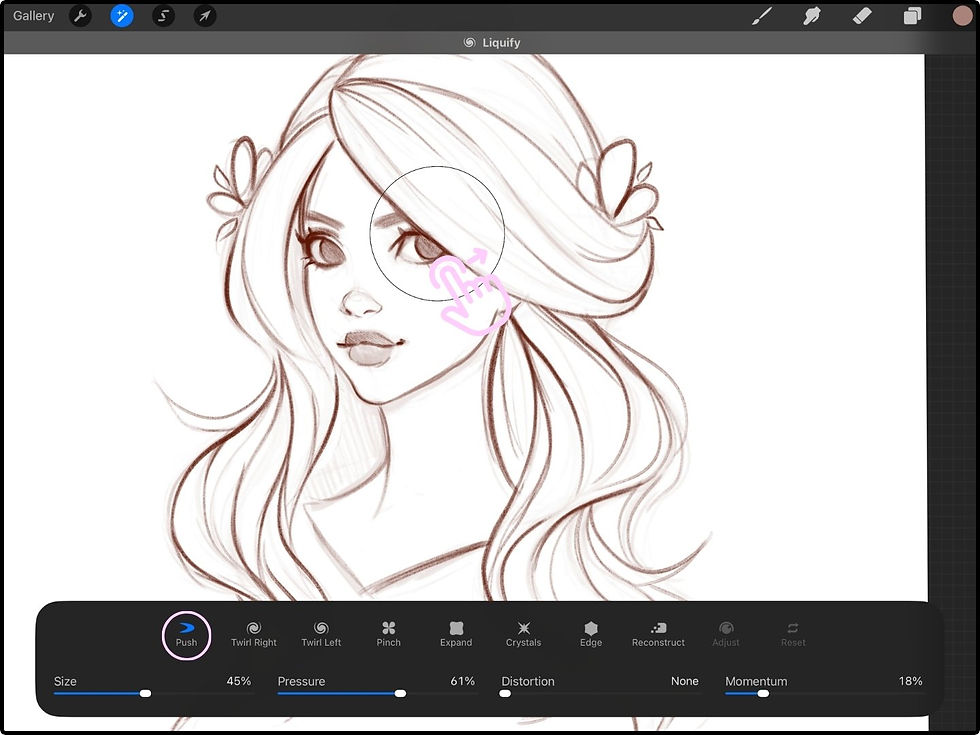Select the Smudge finger tool
980x735 pixels.
click(x=811, y=16)
